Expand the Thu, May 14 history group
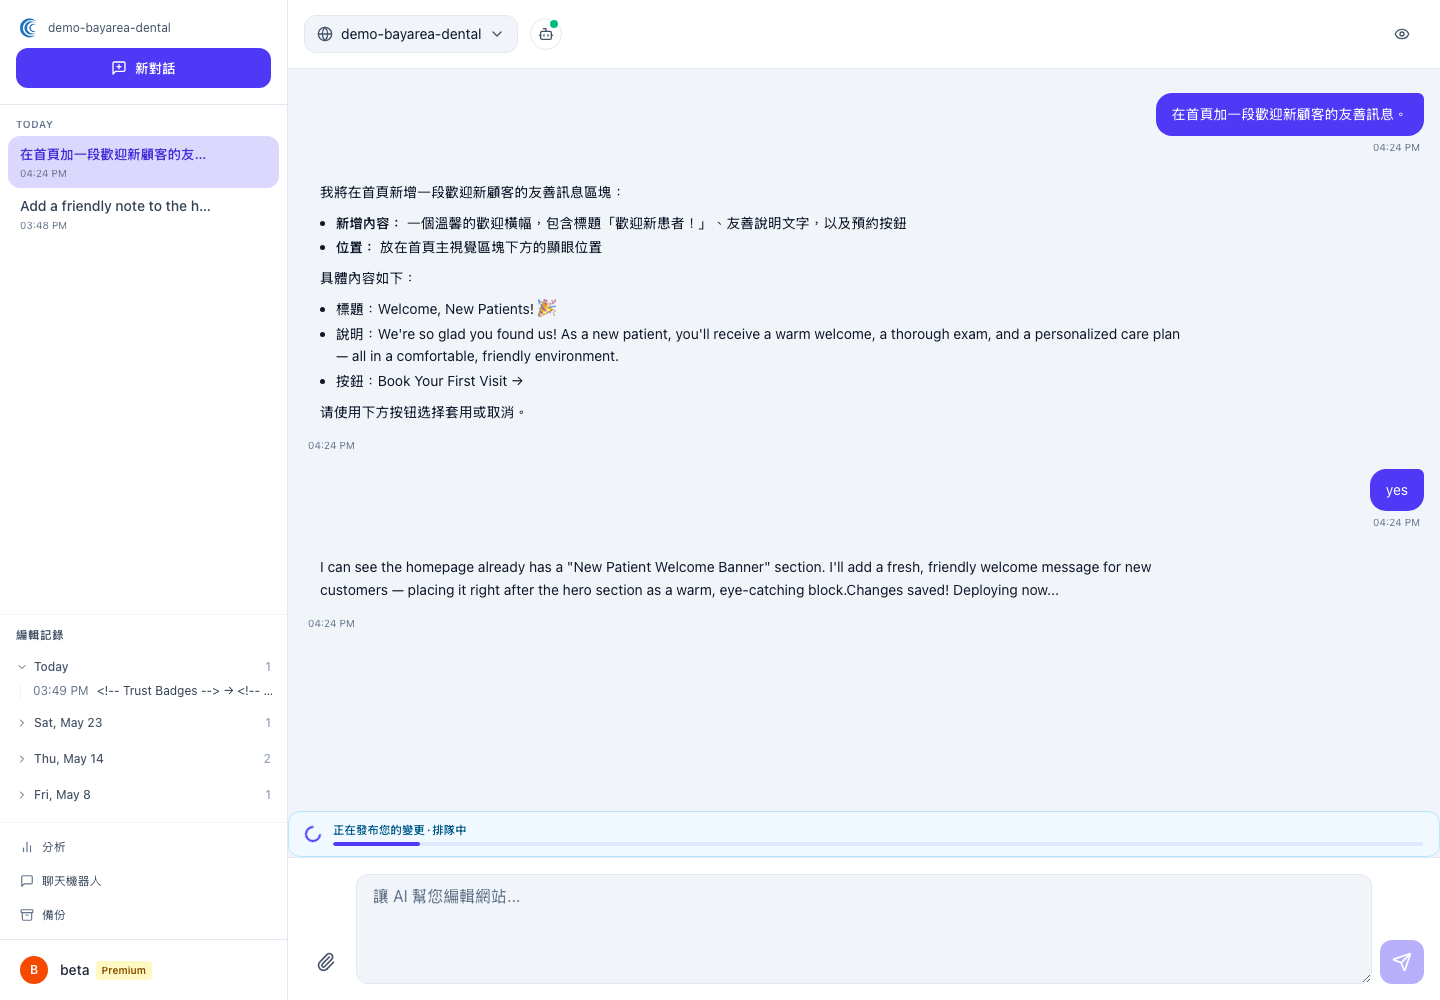The height and width of the screenshot is (1000, 1440). coord(143,759)
